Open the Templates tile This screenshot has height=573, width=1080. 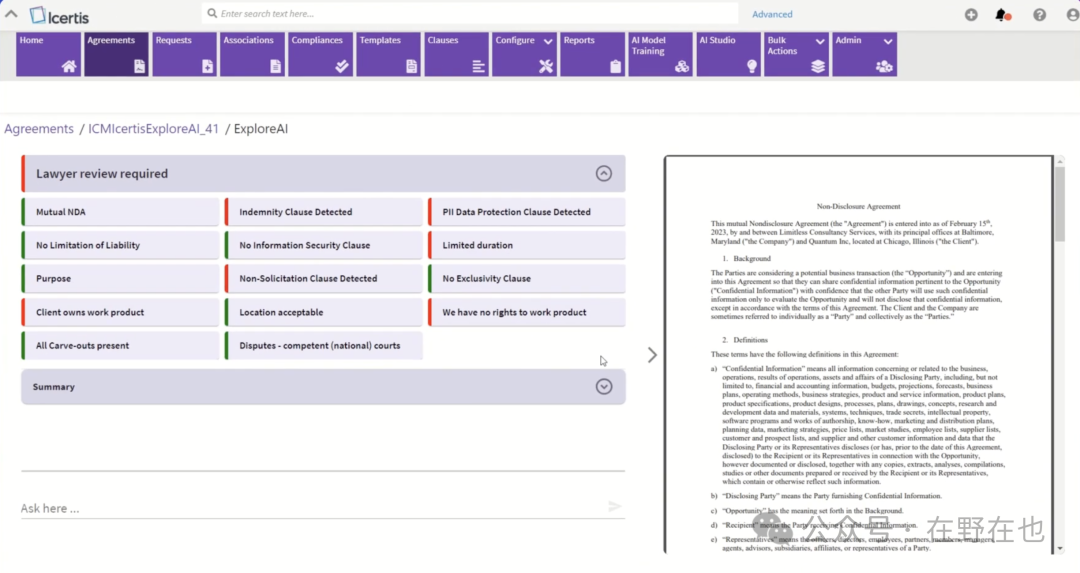coord(388,54)
